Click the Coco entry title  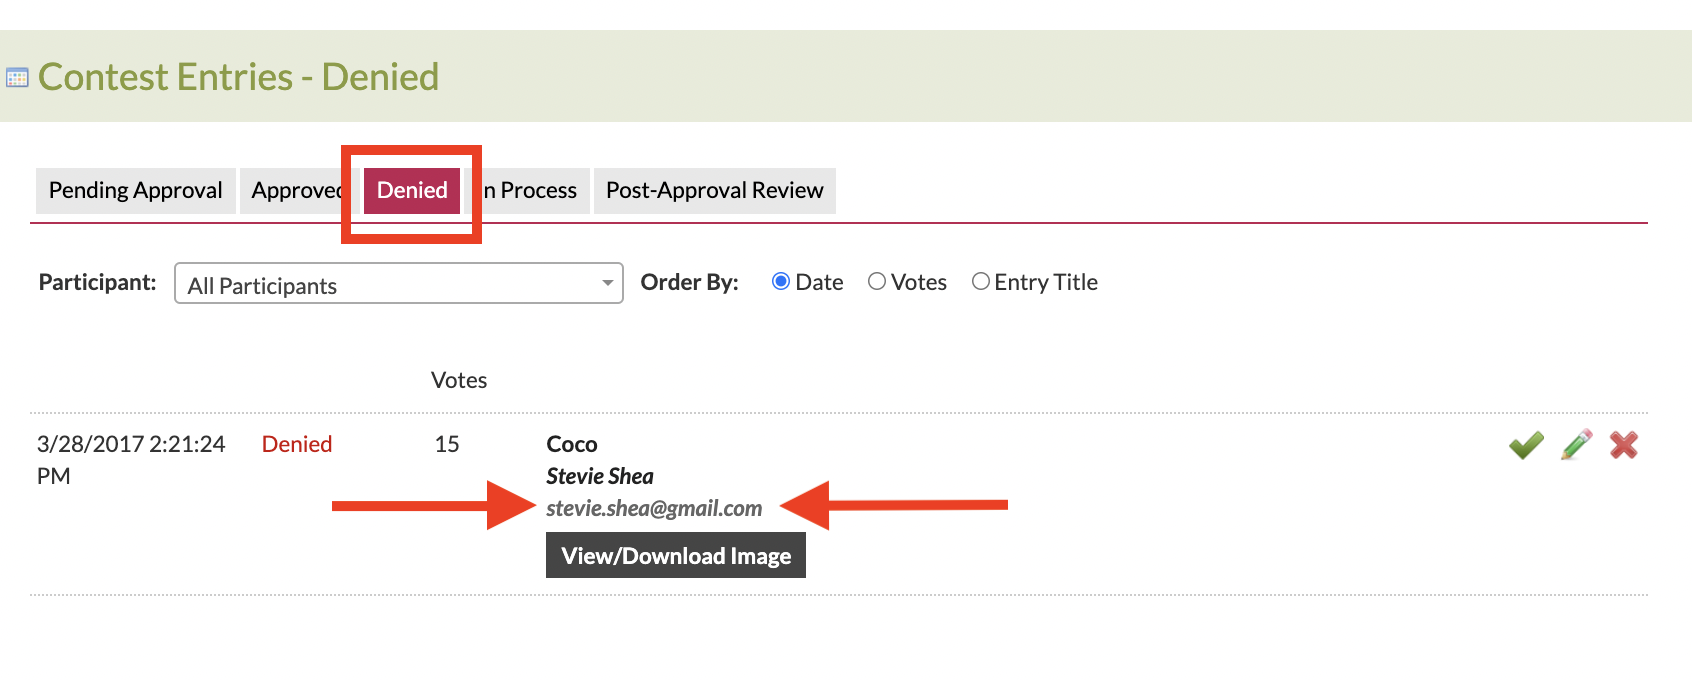[572, 445]
